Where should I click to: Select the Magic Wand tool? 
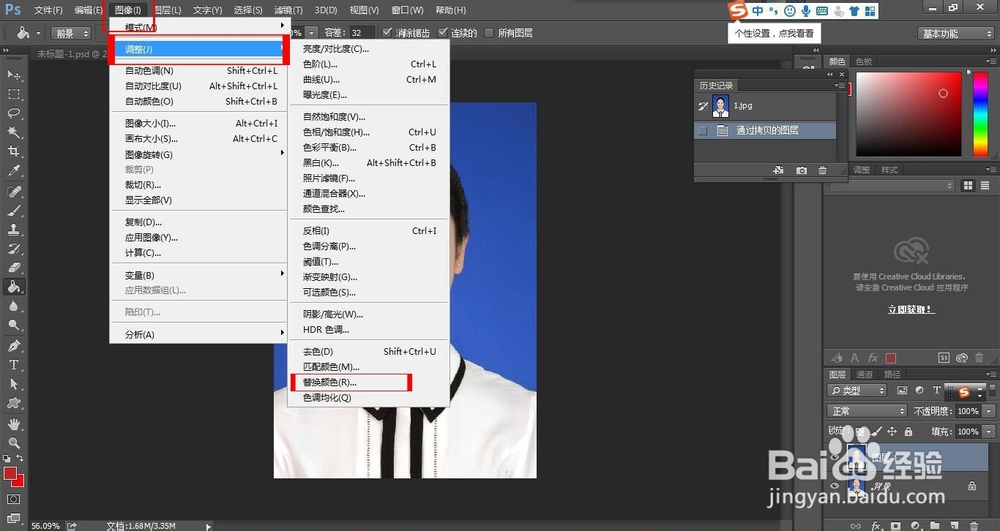[x=14, y=133]
